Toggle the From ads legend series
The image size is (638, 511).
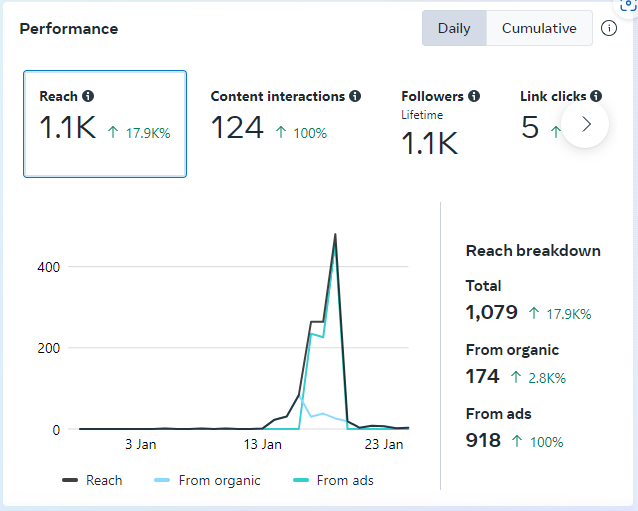tap(333, 480)
